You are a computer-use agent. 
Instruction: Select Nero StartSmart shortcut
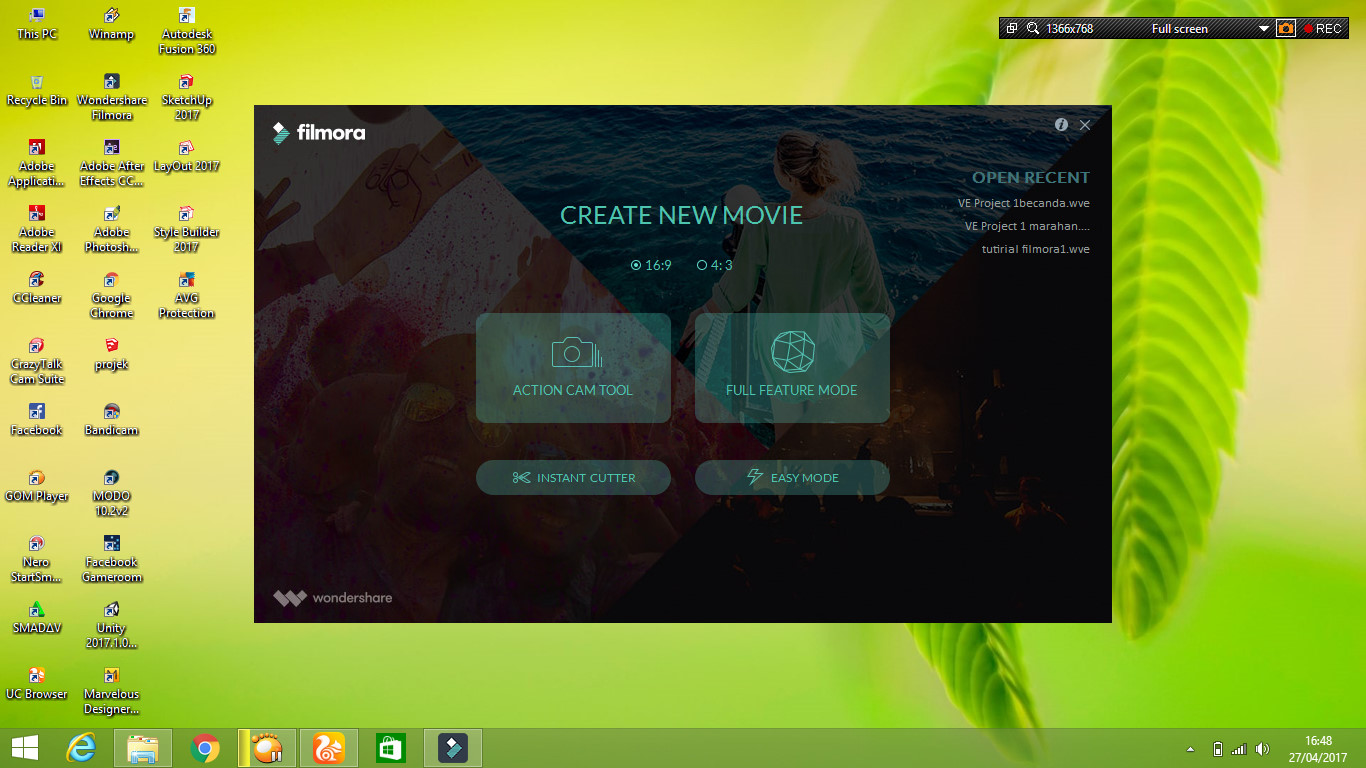37,559
